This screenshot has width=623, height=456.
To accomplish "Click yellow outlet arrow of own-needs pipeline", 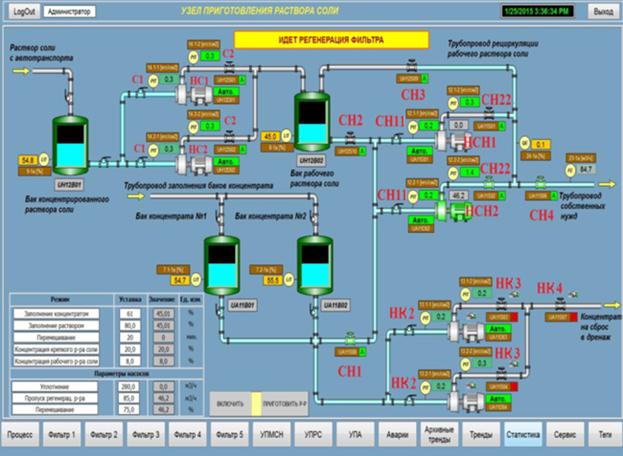I will (607, 184).
